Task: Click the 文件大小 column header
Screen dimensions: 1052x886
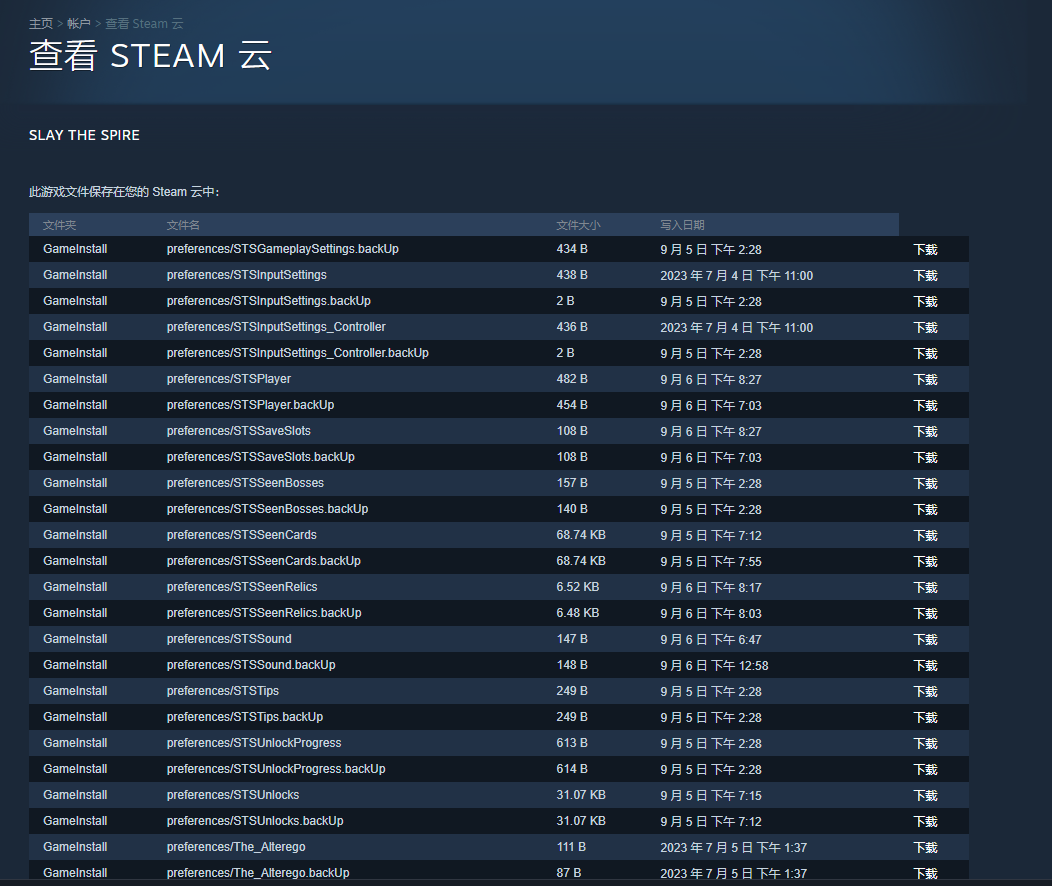Action: 578,225
